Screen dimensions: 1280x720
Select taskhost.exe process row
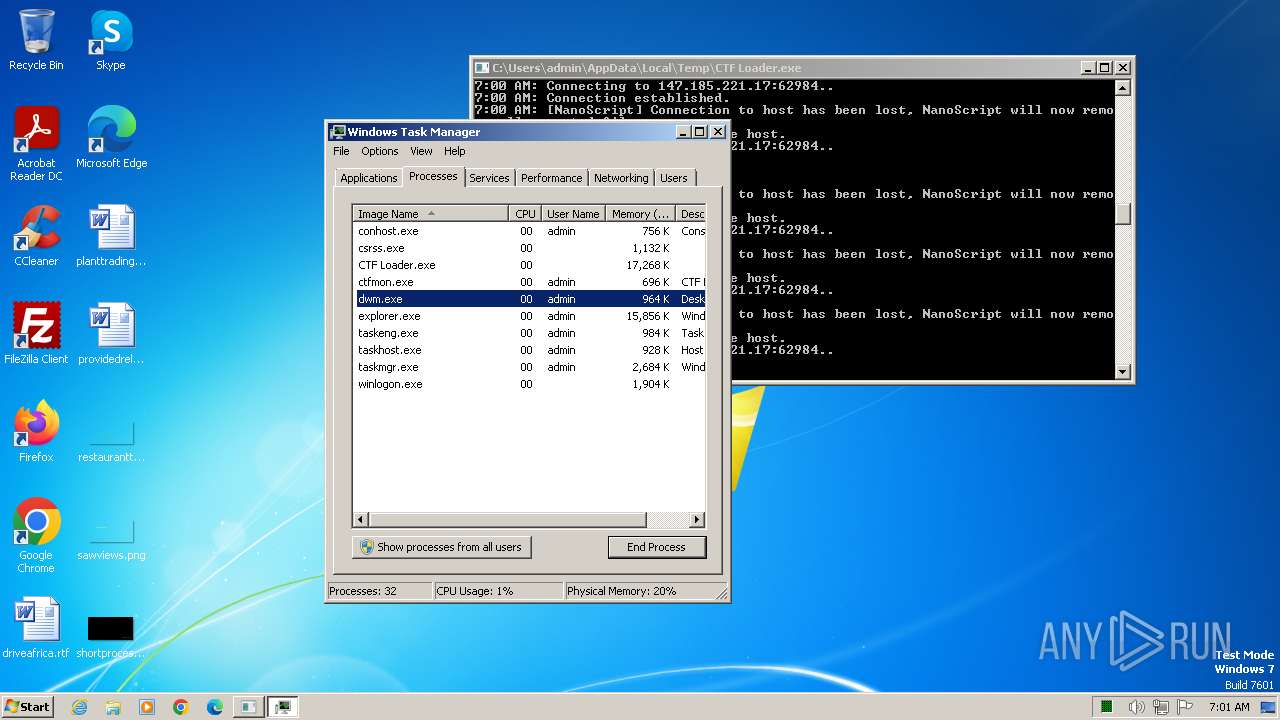pos(530,350)
